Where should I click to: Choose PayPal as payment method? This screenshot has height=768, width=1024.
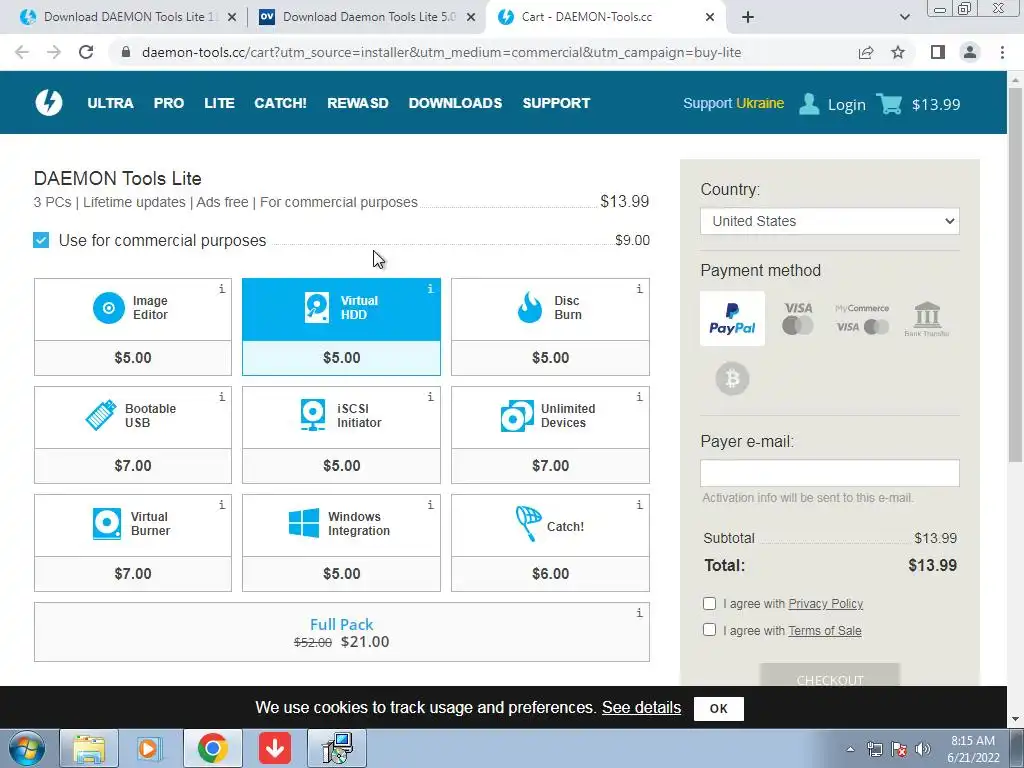(732, 319)
